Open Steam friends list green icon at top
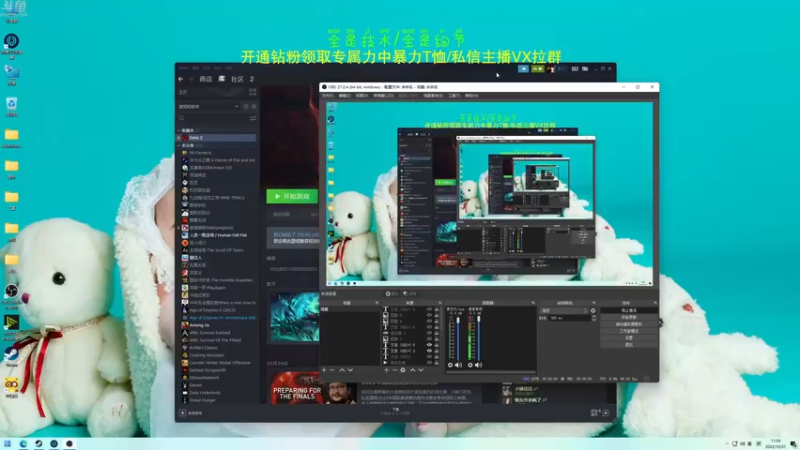Viewport: 800px width, 450px height. (x=537, y=68)
